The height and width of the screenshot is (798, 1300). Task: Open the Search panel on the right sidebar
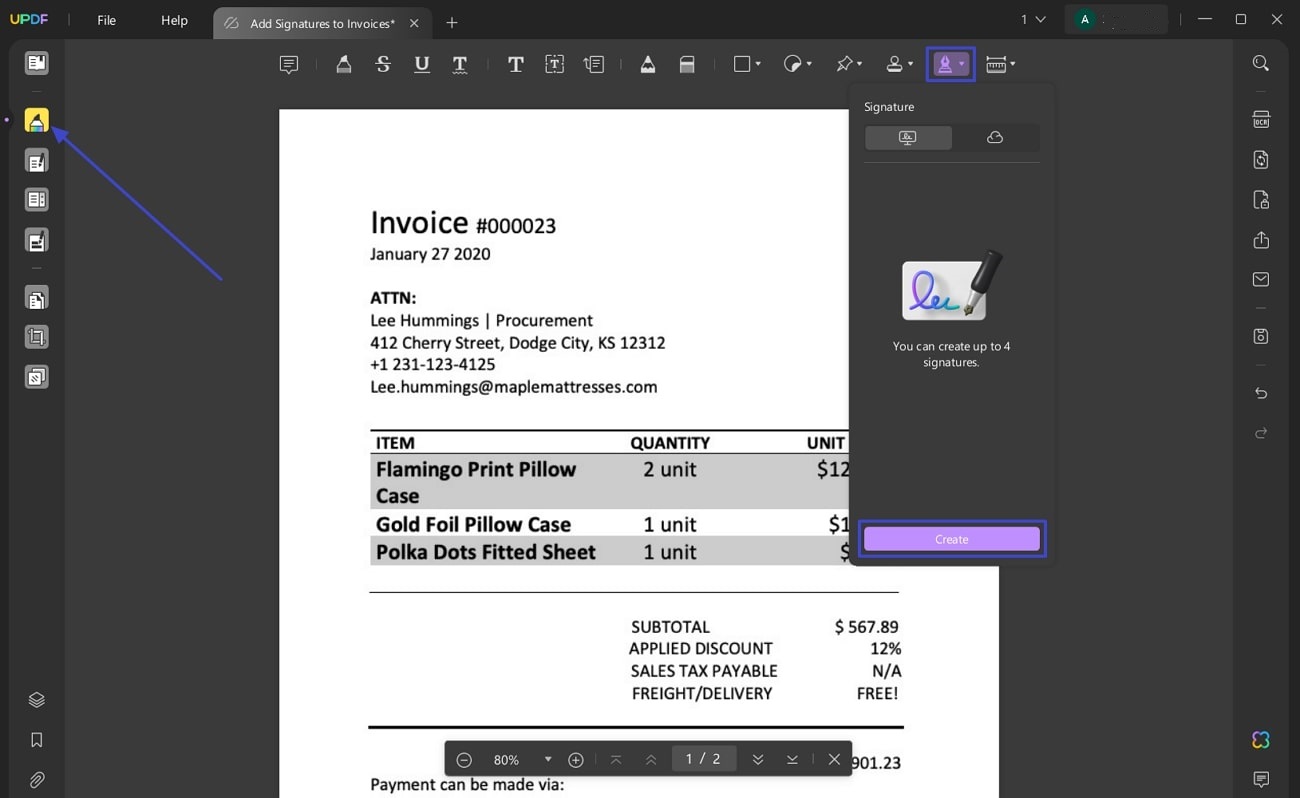[1260, 62]
